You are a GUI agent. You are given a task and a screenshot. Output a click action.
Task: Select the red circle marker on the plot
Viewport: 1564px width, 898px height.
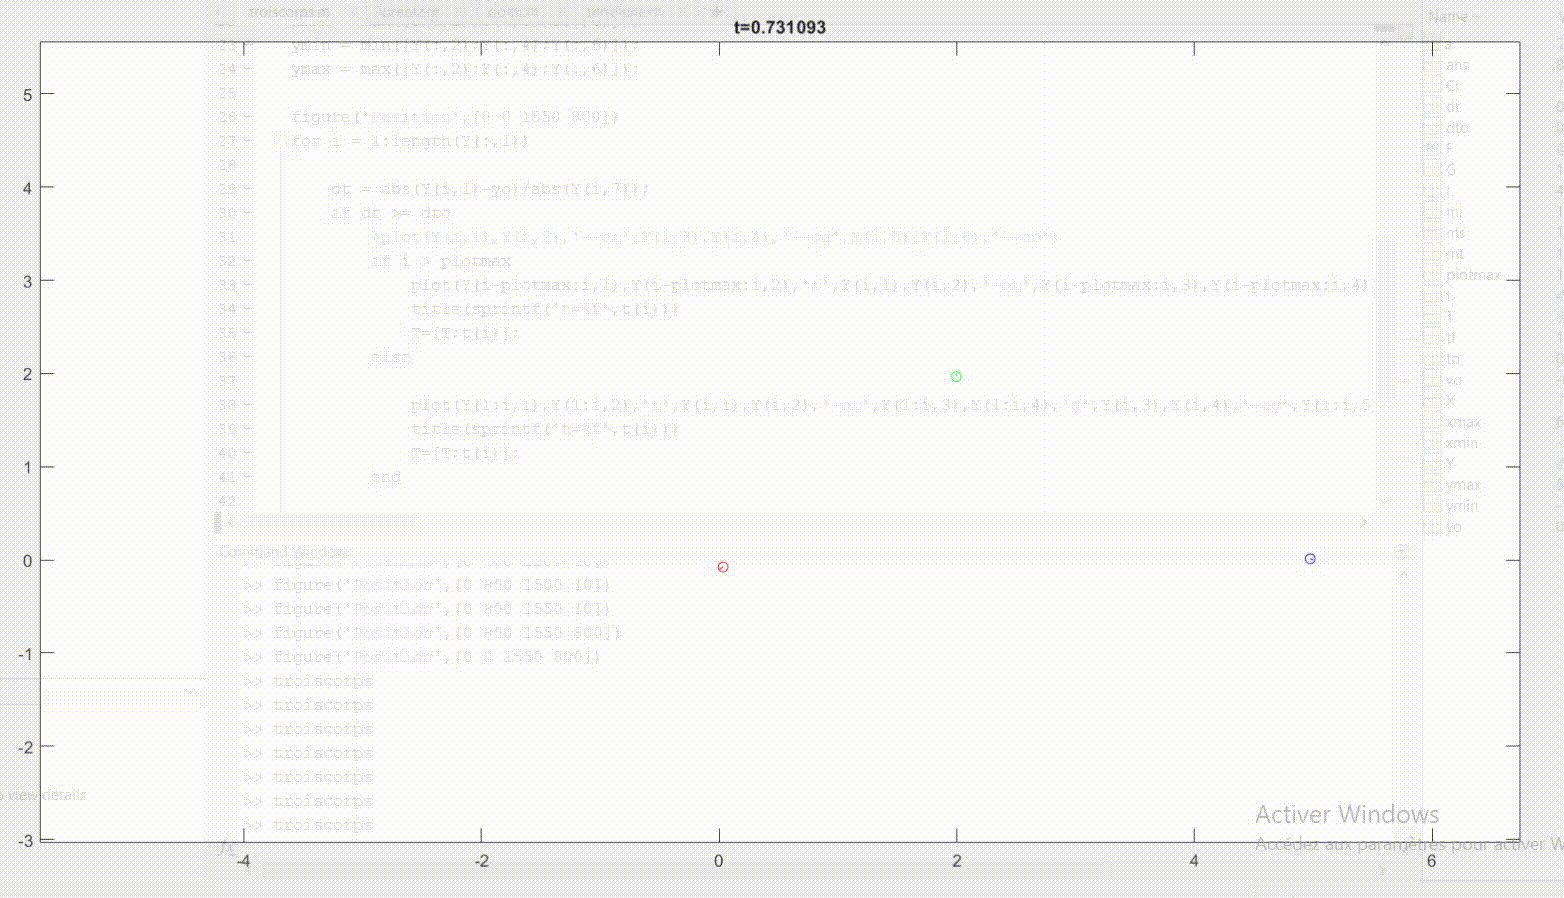(x=723, y=567)
